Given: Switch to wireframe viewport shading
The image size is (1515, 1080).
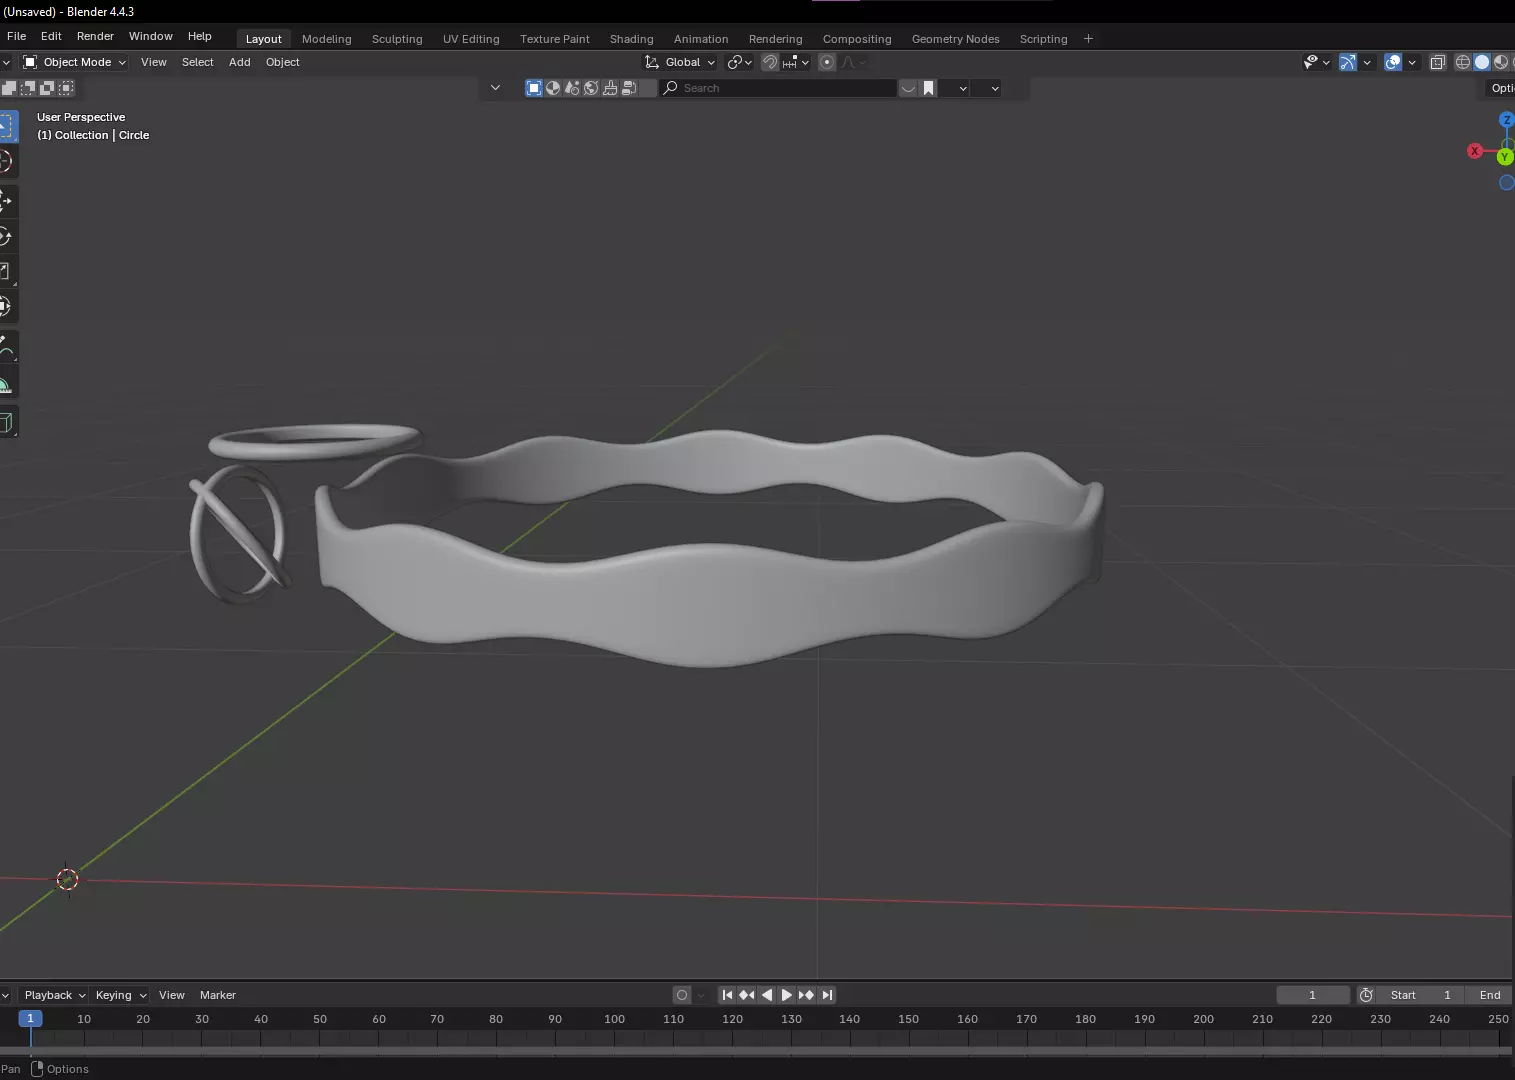Looking at the screenshot, I should pyautogui.click(x=1463, y=62).
